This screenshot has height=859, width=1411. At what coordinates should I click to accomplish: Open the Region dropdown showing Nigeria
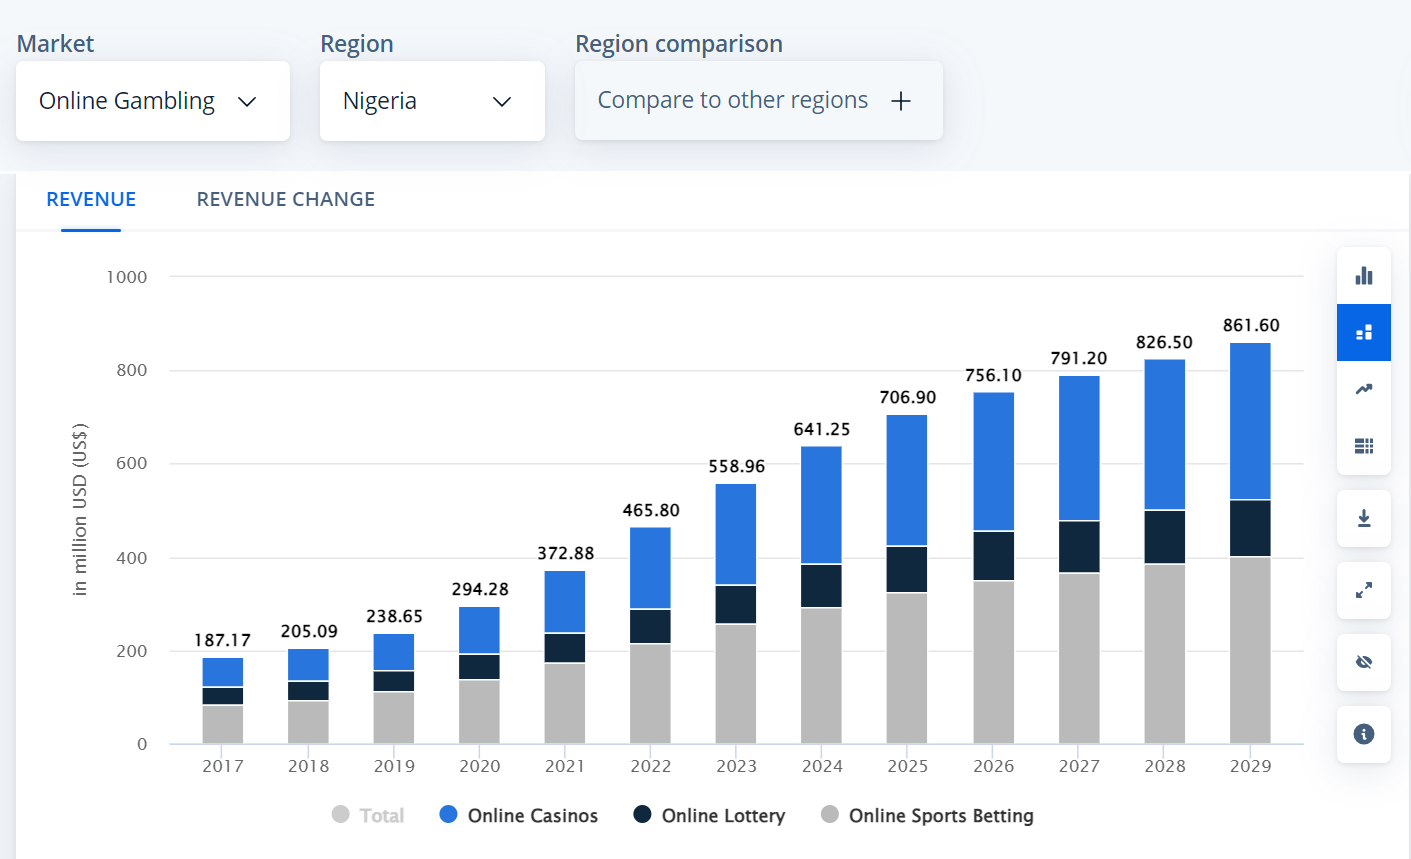[432, 100]
